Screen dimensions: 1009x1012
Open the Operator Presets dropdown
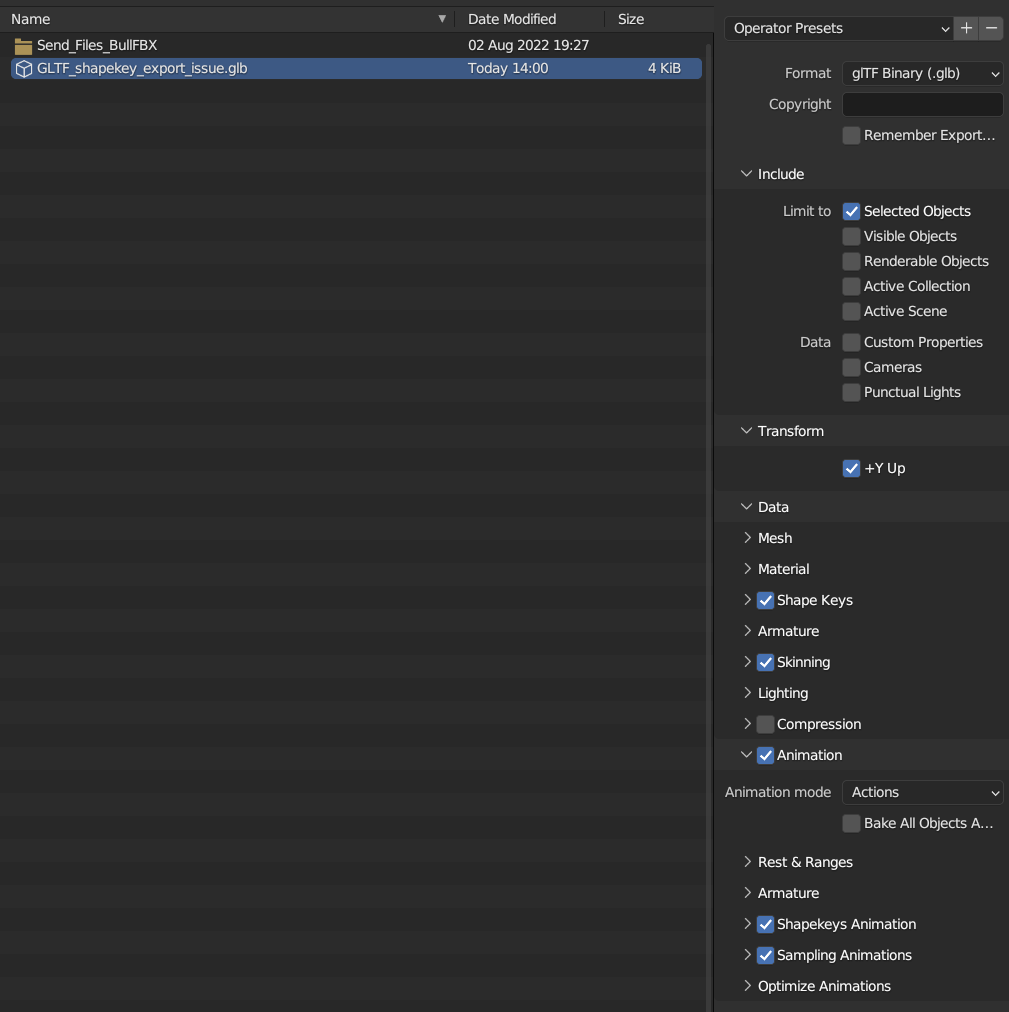[838, 28]
